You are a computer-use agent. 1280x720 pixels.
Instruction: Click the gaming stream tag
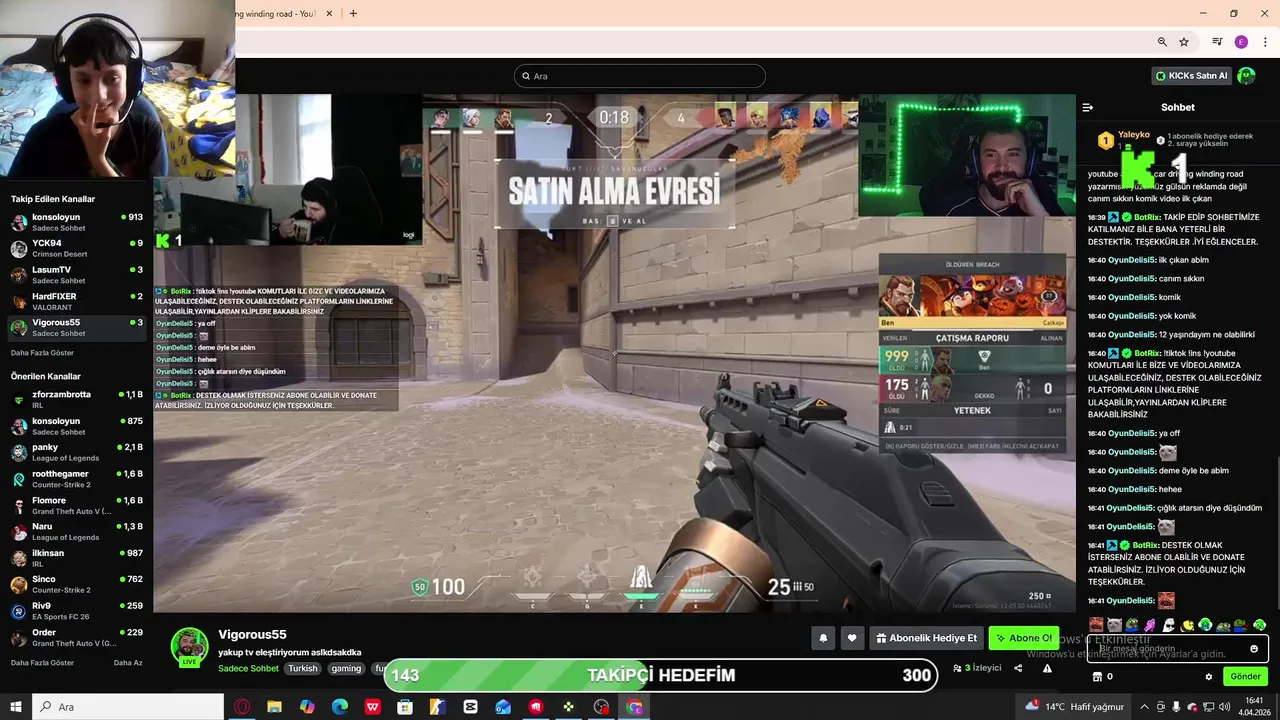click(x=347, y=669)
